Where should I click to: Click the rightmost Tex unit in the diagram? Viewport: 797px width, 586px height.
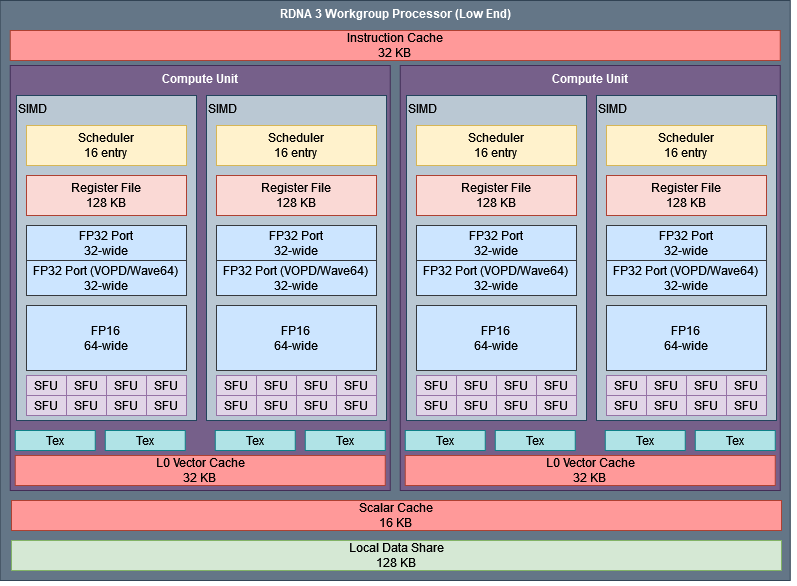(x=735, y=441)
